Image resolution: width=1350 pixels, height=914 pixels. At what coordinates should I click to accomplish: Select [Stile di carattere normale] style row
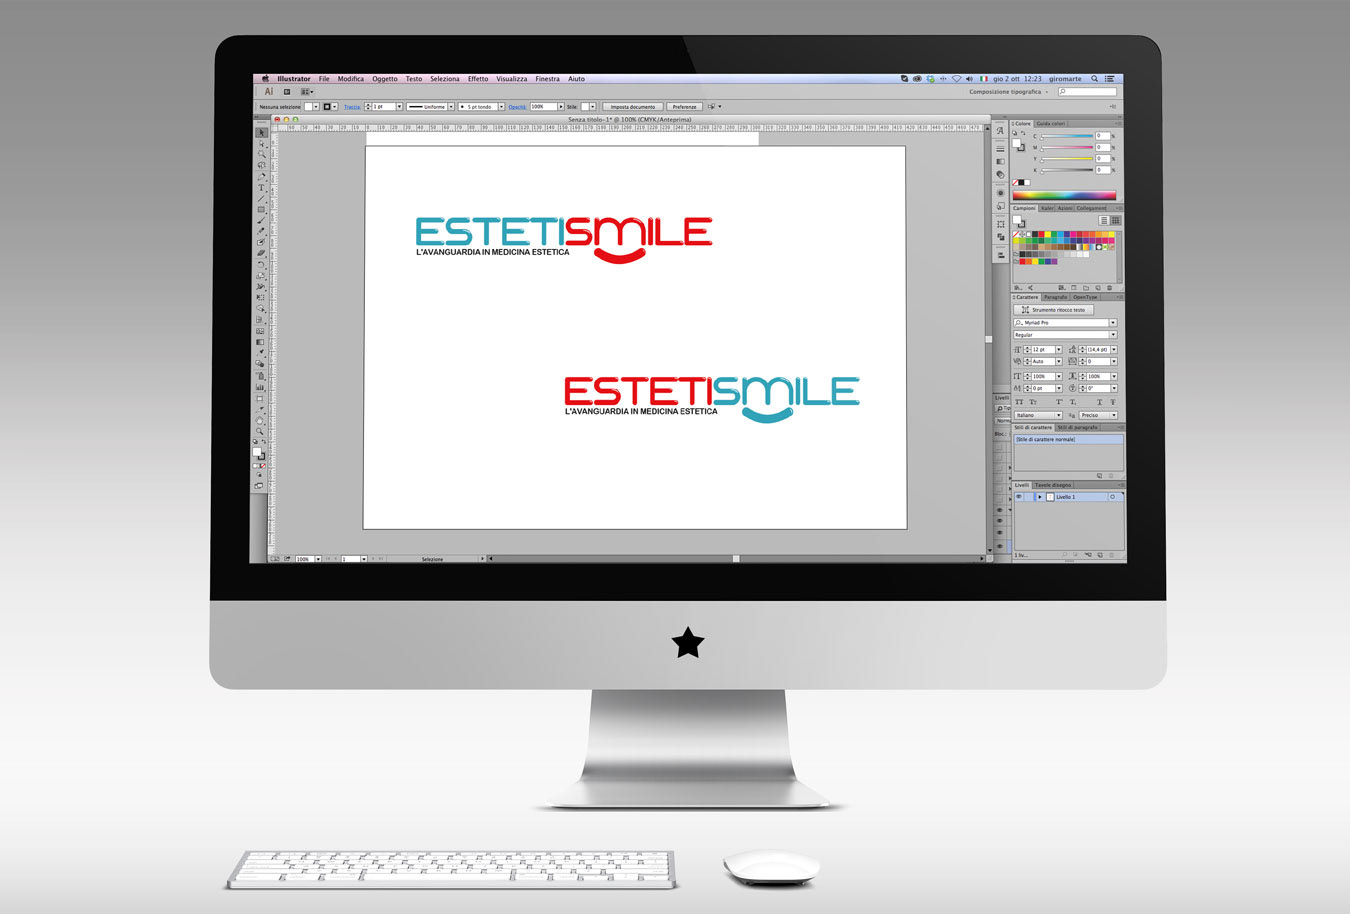coord(1068,439)
